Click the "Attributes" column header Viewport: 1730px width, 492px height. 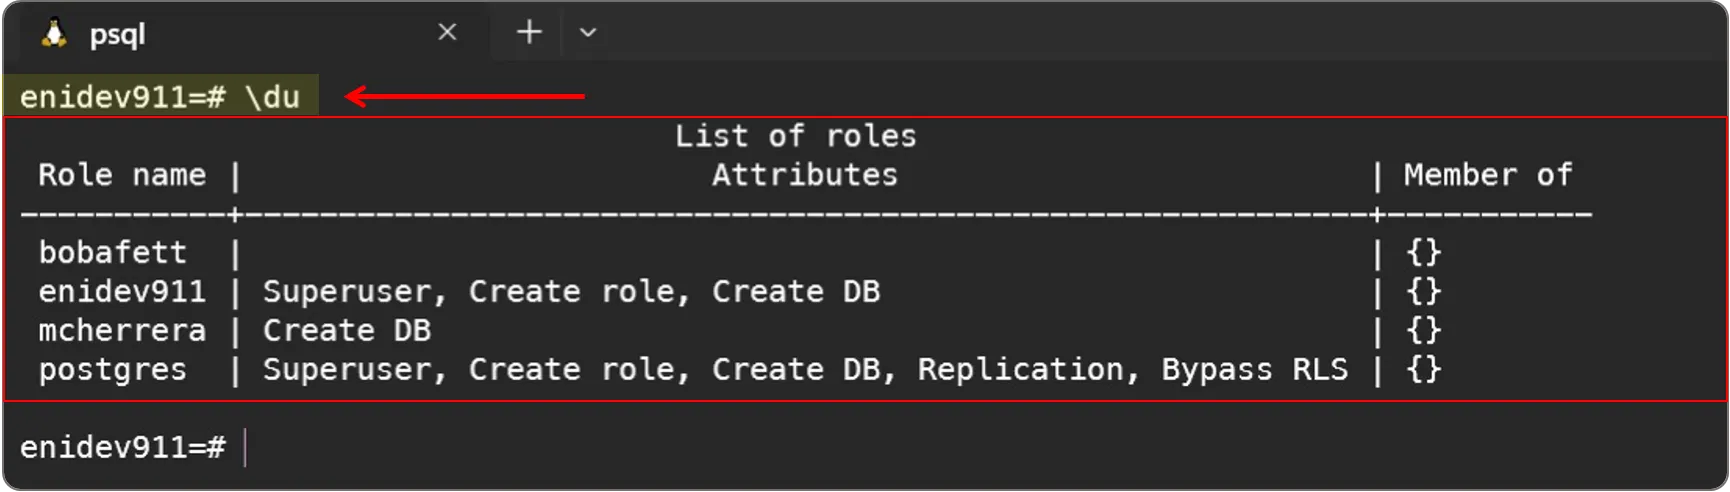(x=804, y=175)
